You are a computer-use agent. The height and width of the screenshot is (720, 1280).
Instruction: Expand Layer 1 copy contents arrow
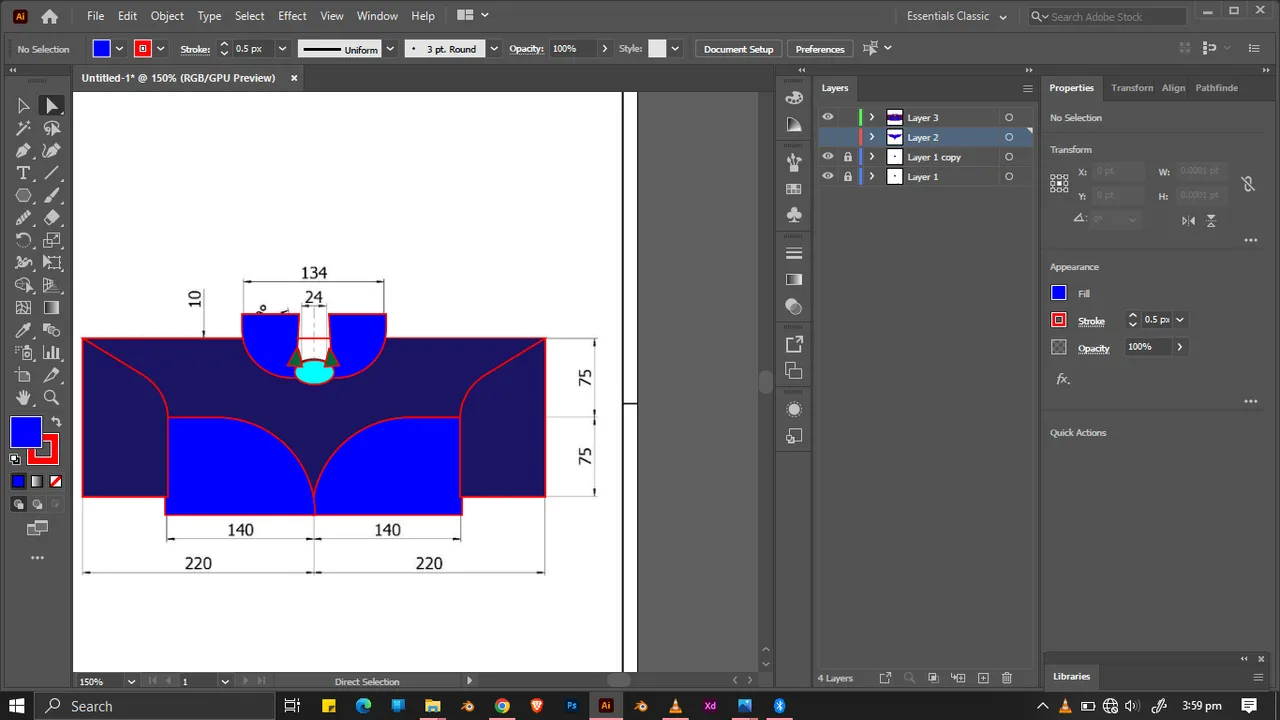point(871,157)
